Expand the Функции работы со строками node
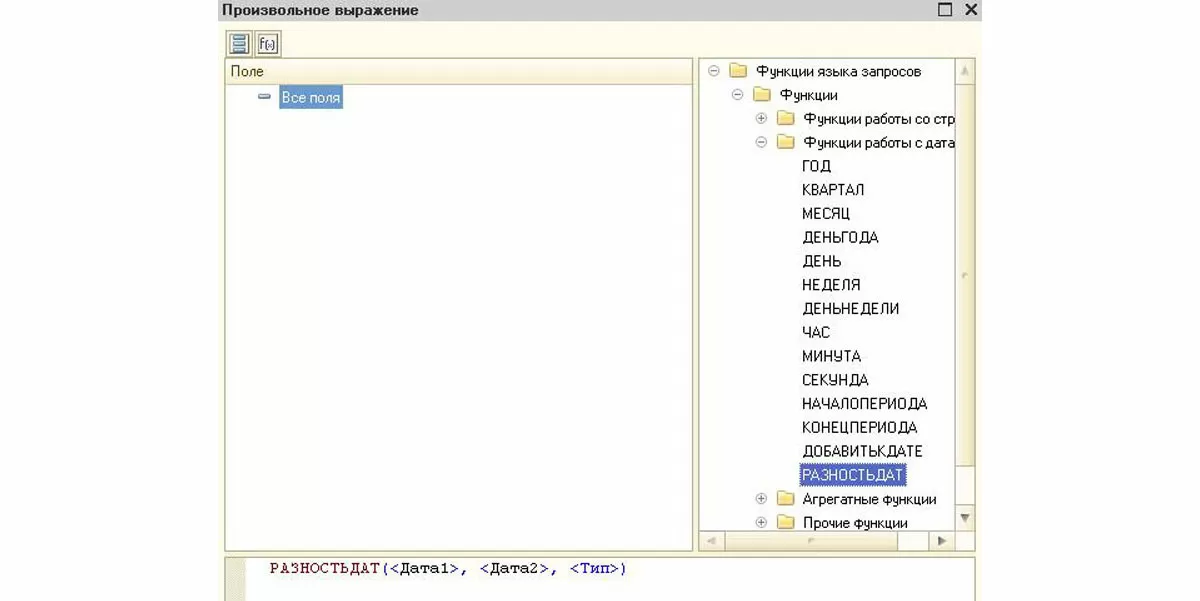Viewport: 1200px width, 601px height. [x=761, y=119]
